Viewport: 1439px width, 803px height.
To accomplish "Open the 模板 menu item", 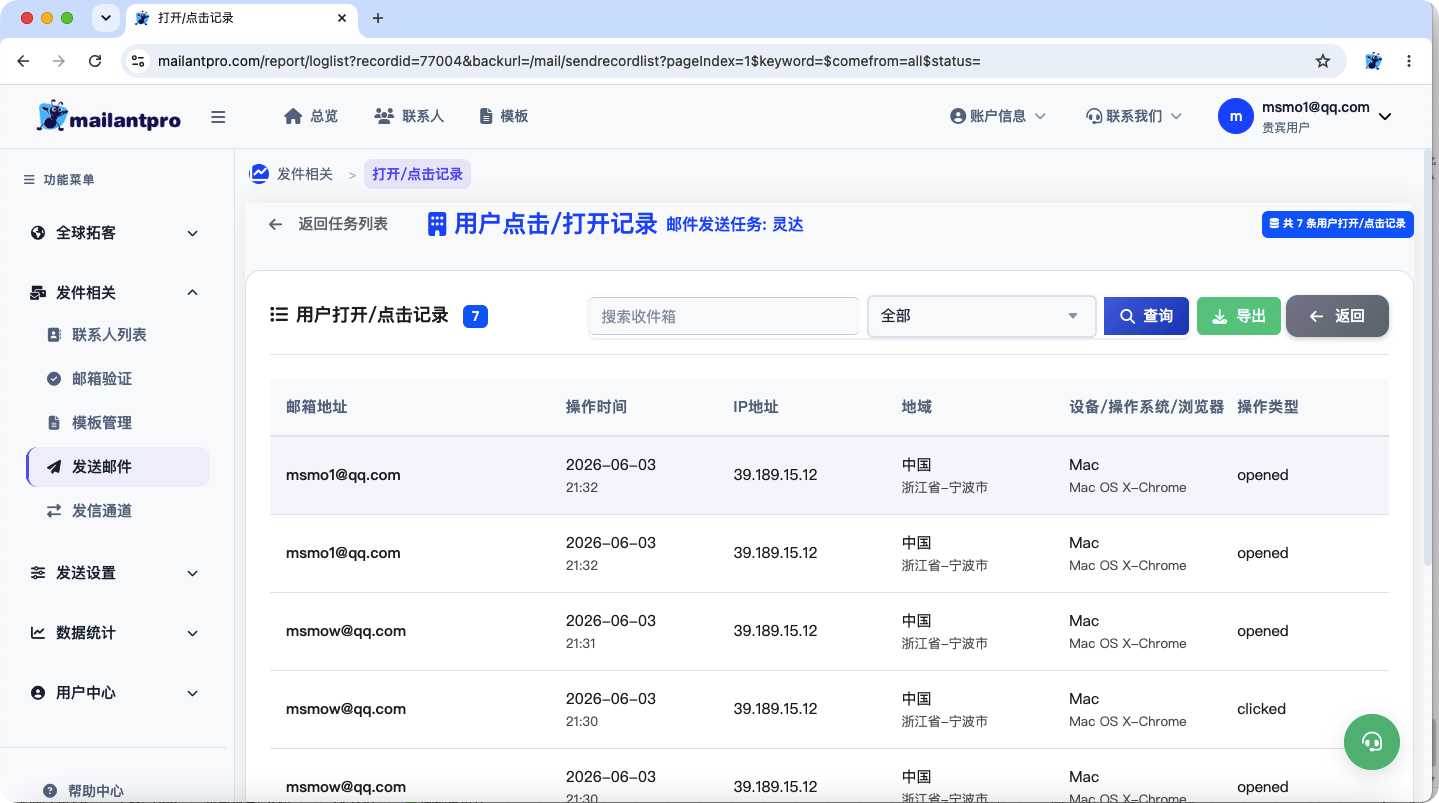I will [x=504, y=116].
